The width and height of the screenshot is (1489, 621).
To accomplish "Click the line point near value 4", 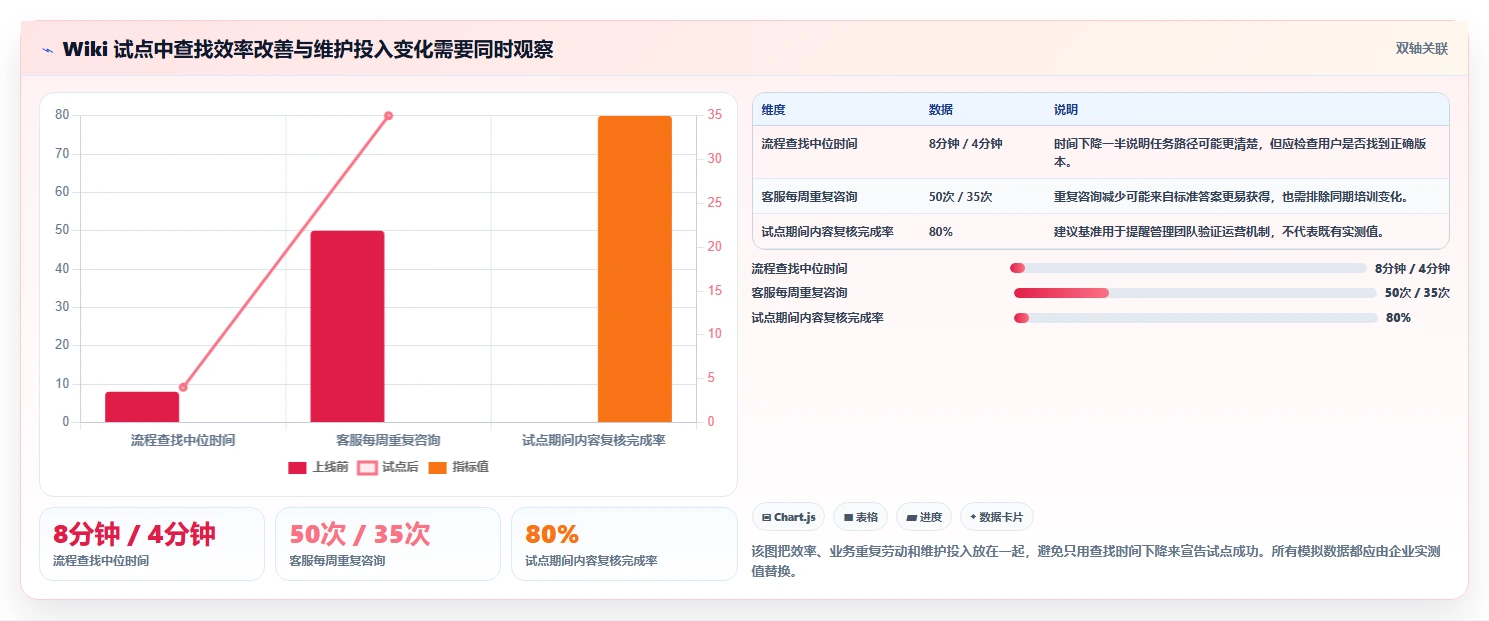I will [x=183, y=387].
